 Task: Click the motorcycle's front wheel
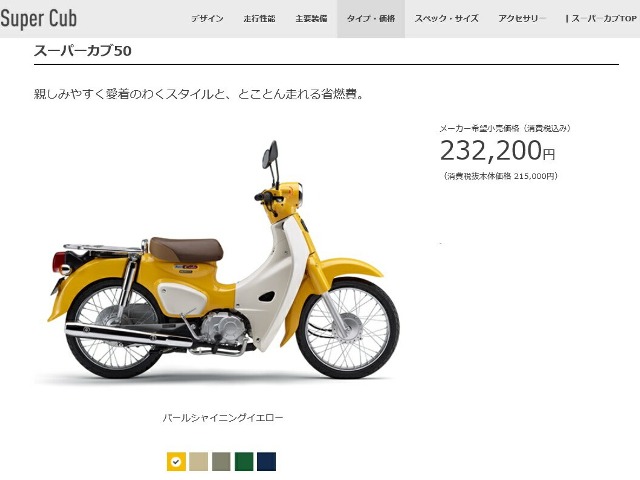click(348, 329)
